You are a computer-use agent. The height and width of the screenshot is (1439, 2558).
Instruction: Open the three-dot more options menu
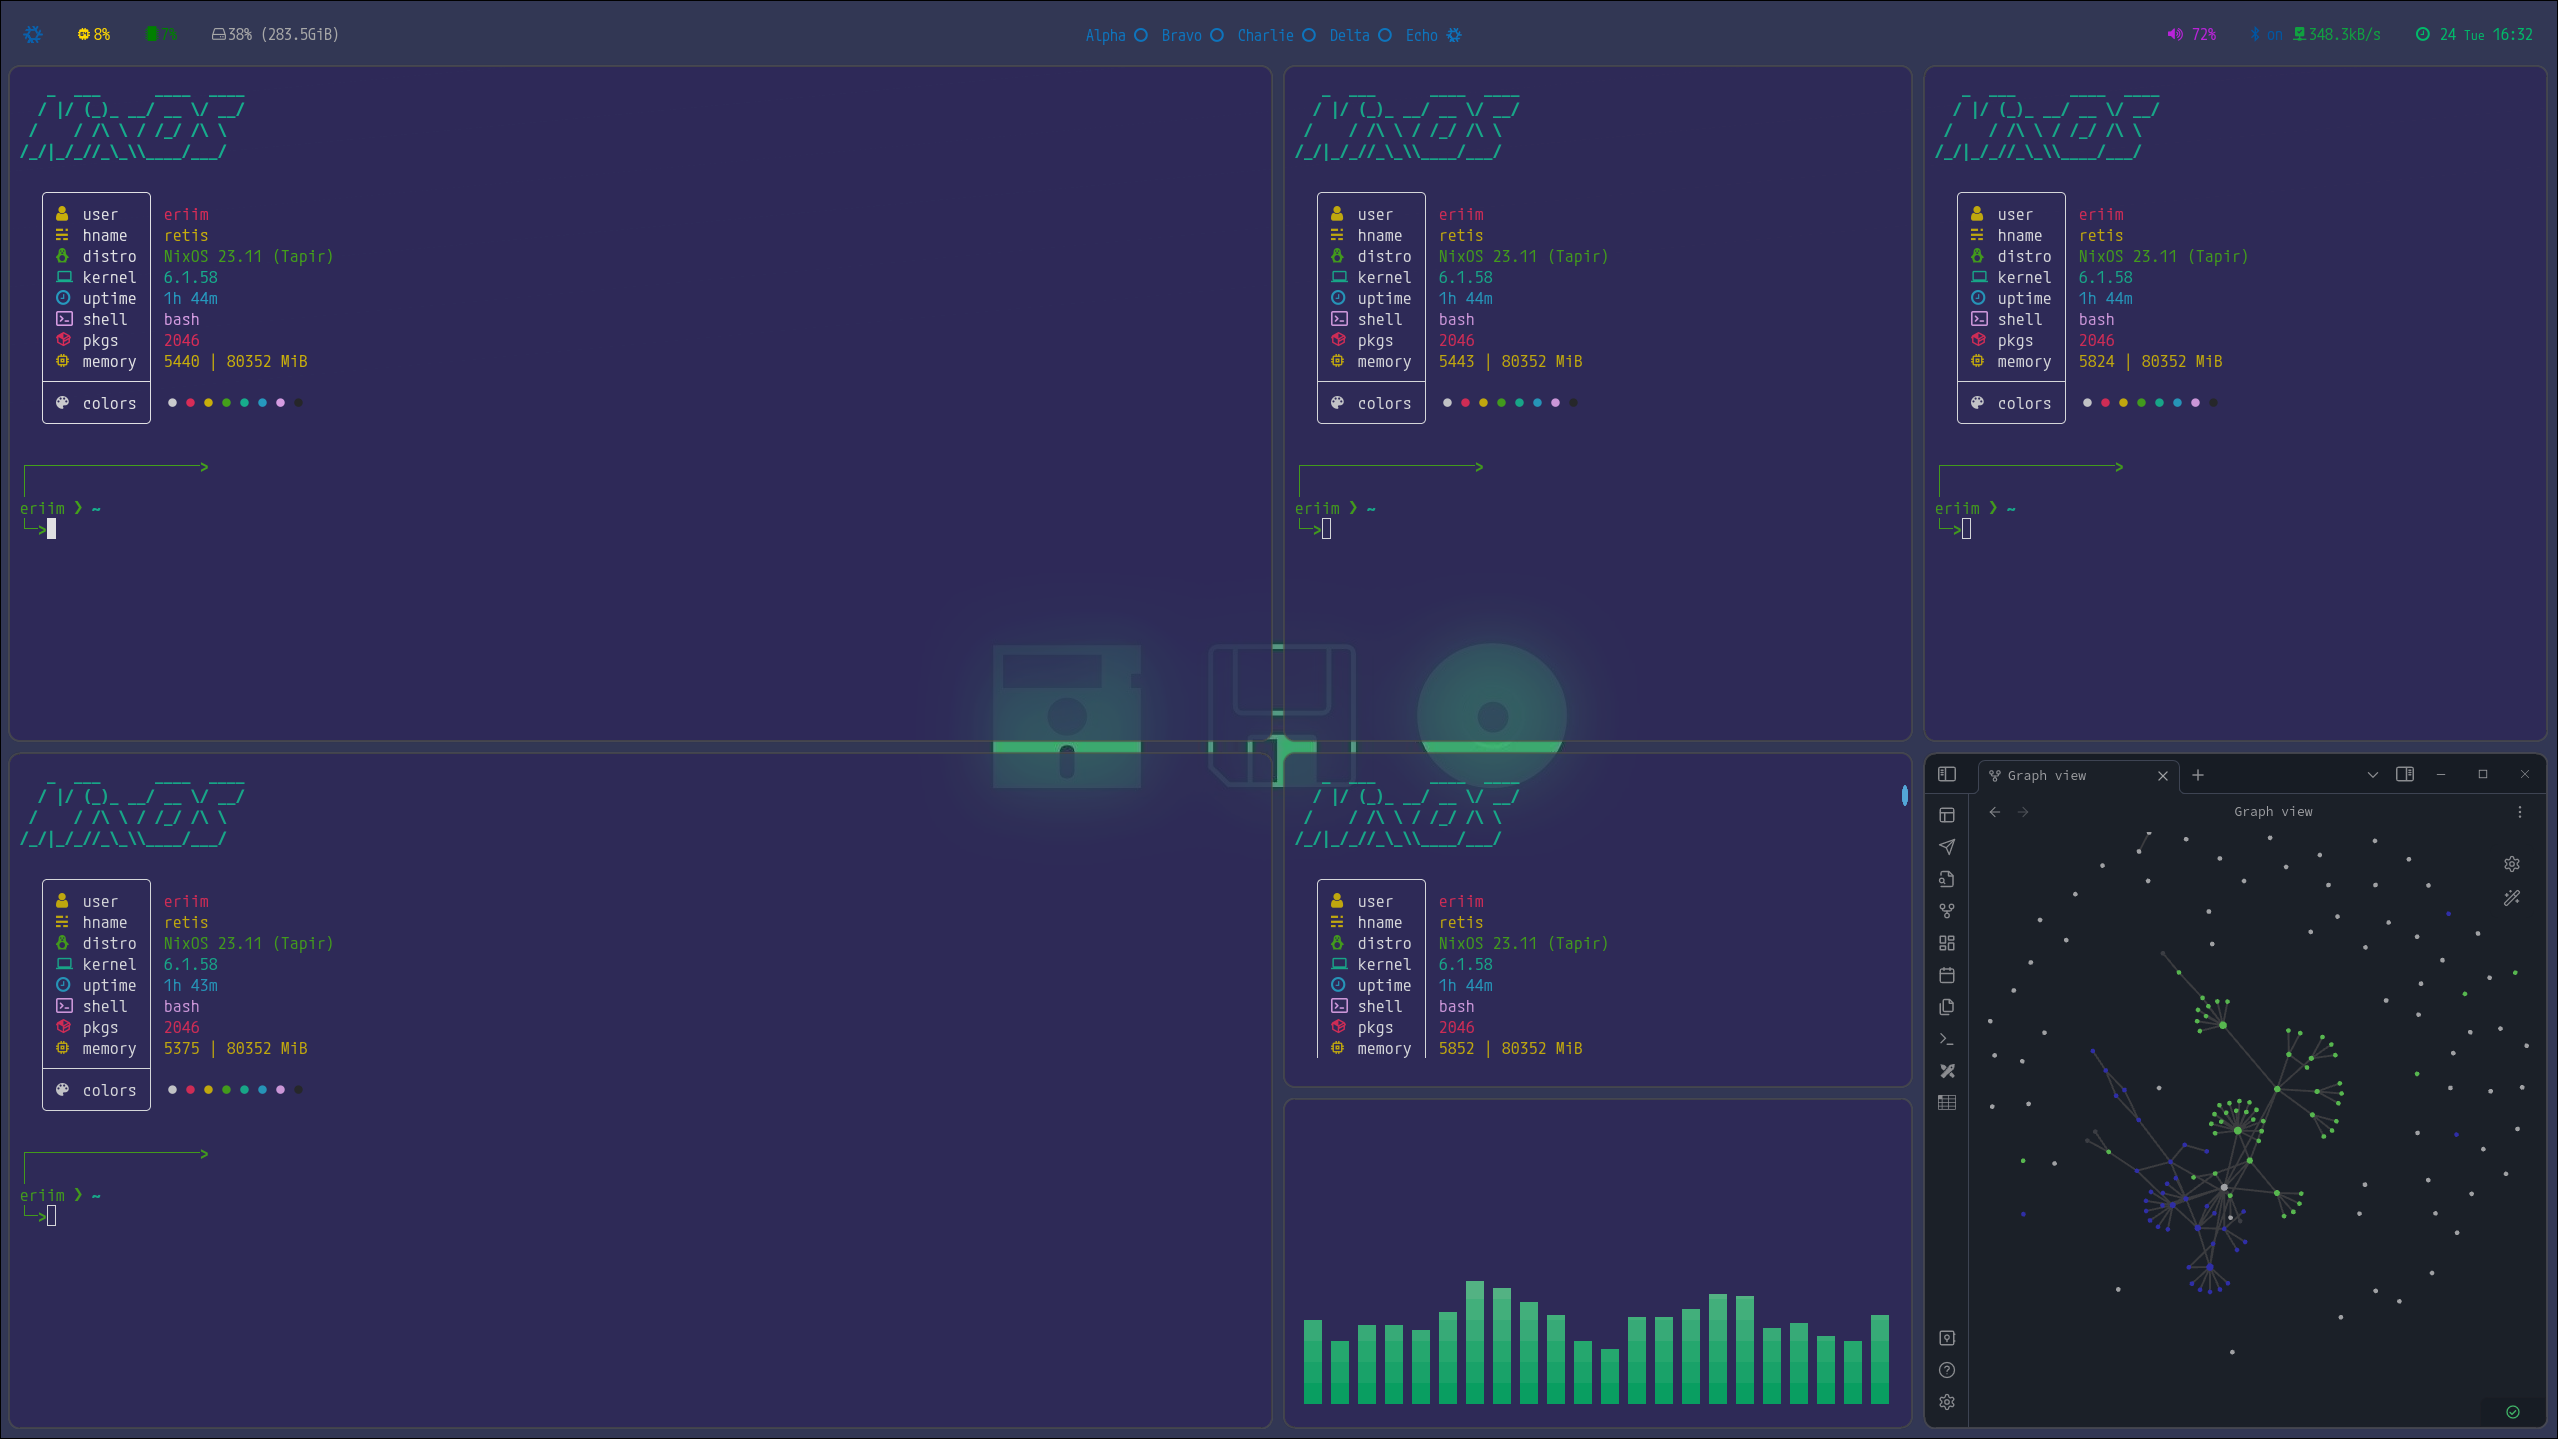point(2519,812)
